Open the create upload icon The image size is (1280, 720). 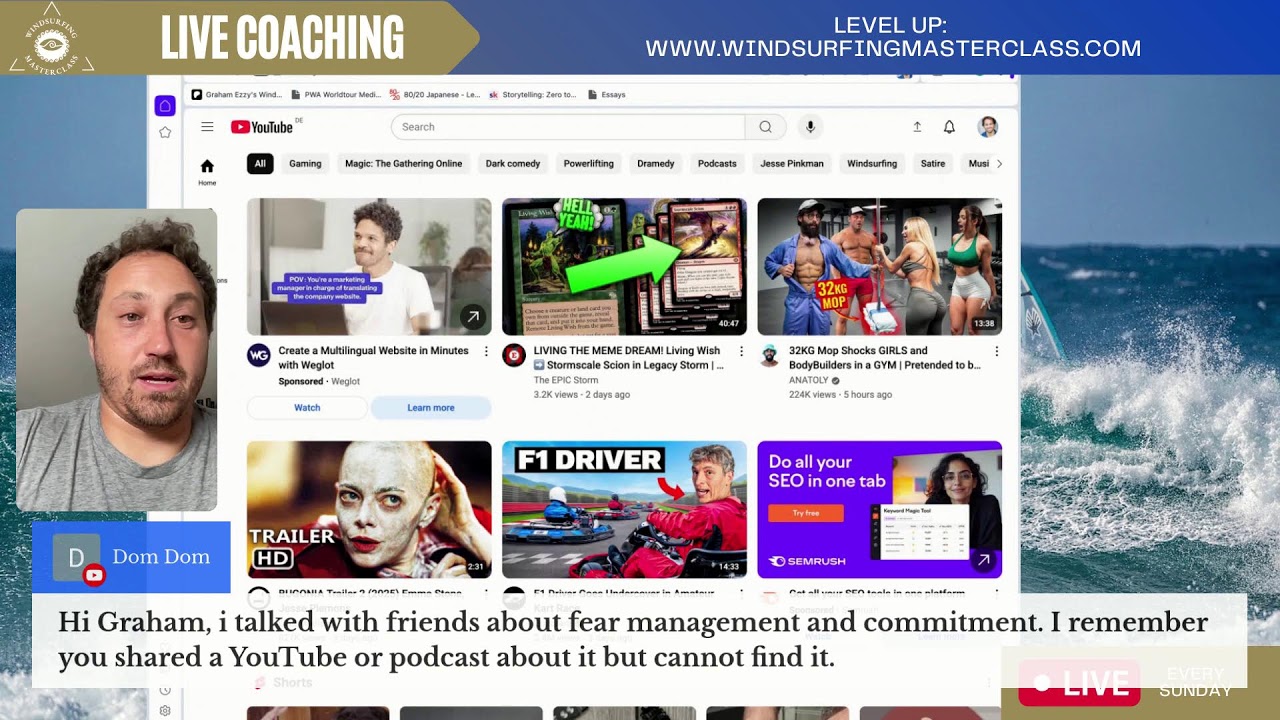[917, 127]
